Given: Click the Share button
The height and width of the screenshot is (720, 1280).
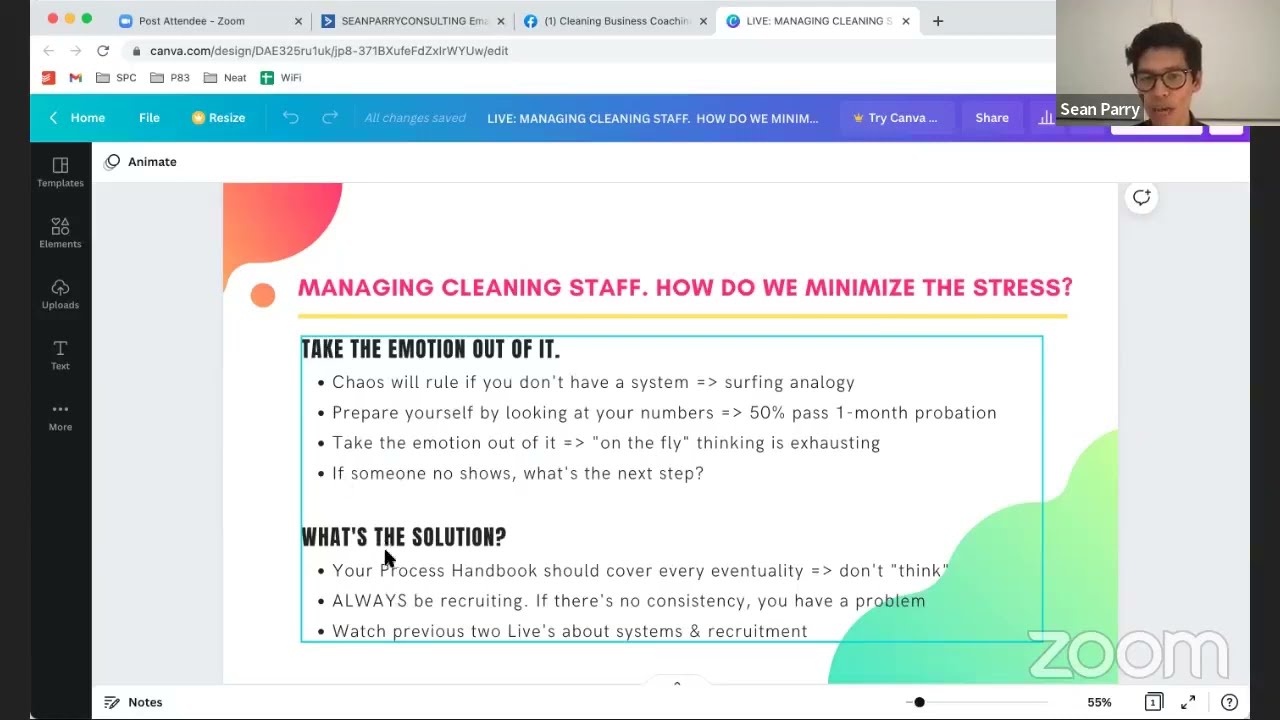Looking at the screenshot, I should [992, 118].
